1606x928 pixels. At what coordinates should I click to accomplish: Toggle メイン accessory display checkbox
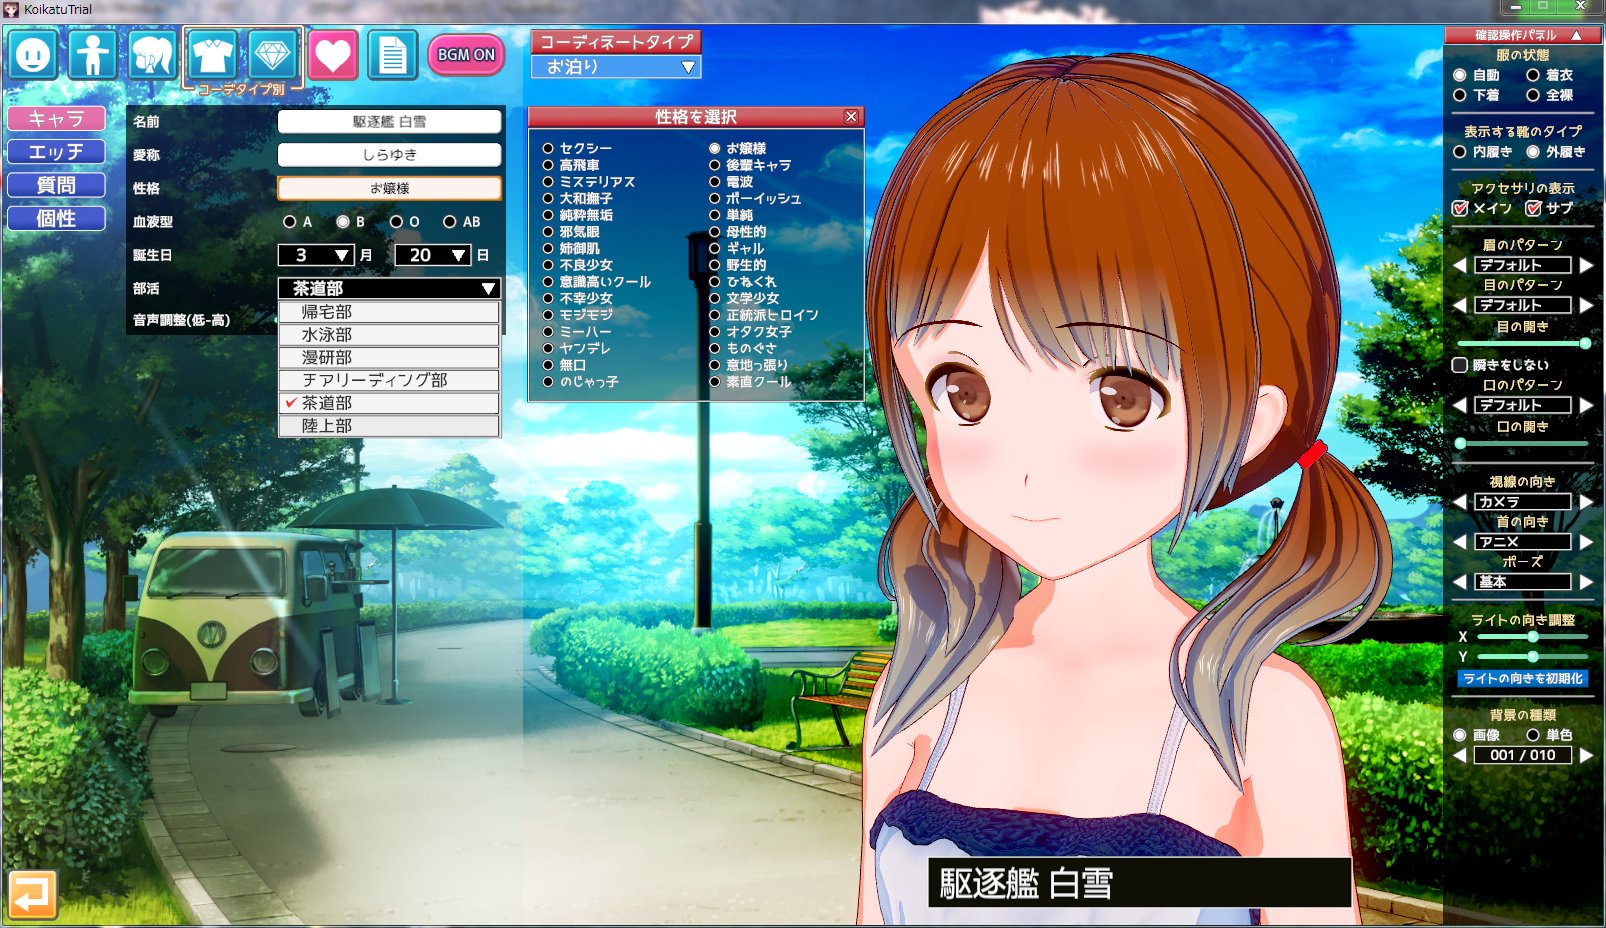tap(1460, 208)
